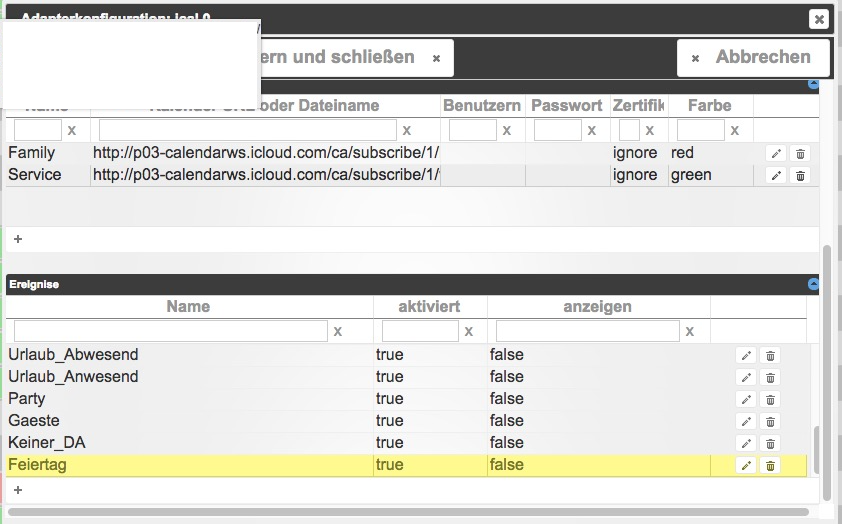The image size is (842, 524).
Task: Focus the anzeigen filter field
Action: point(587,331)
